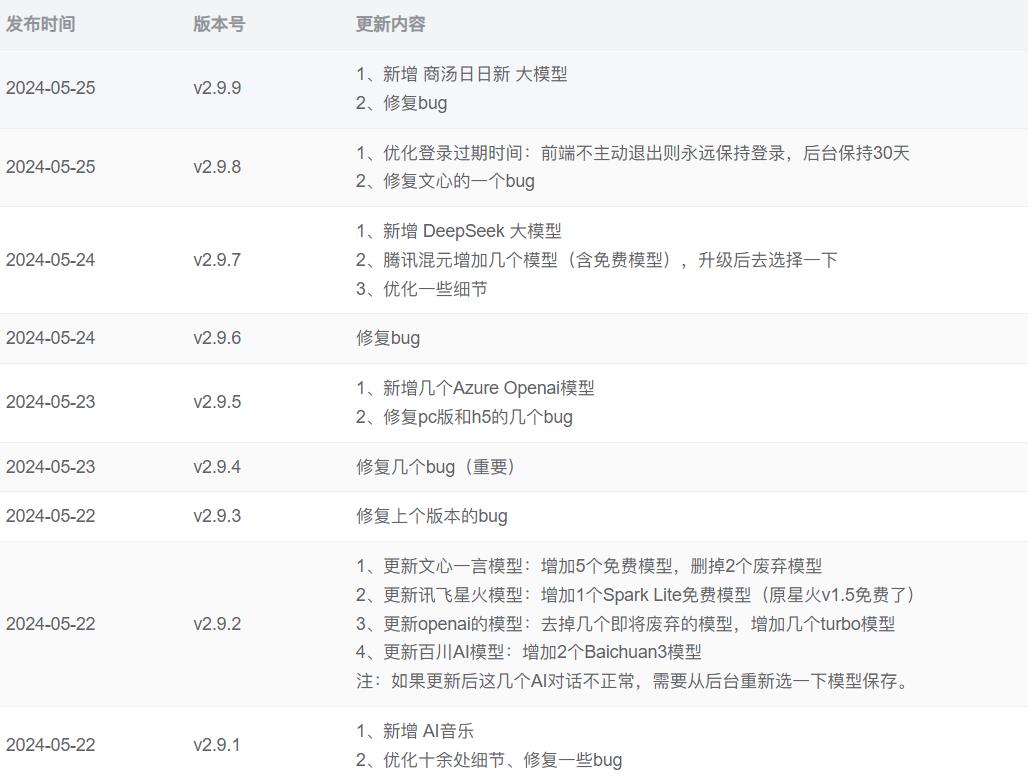Click the line about 腾讯混元增加几个模型
Image resolution: width=1028 pixels, height=783 pixels.
point(597,260)
